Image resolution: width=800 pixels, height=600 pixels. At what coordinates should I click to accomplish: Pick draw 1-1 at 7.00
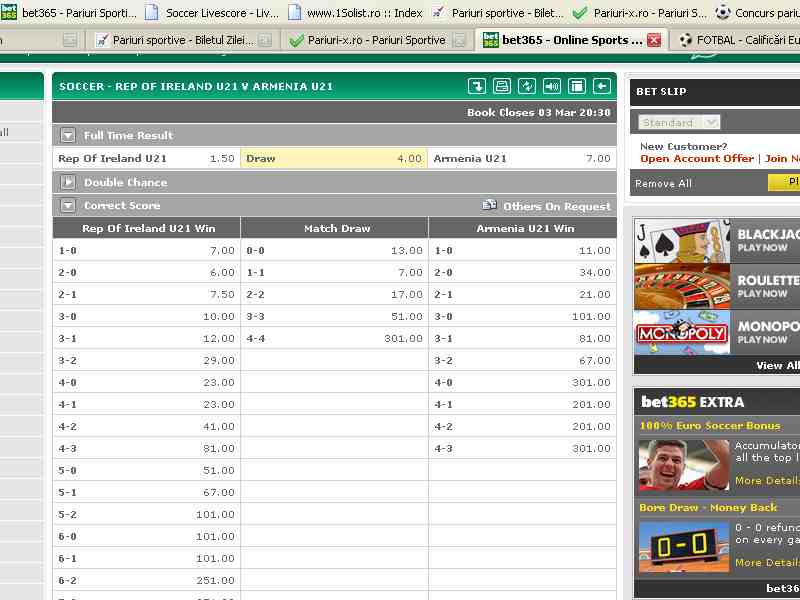tap(334, 272)
